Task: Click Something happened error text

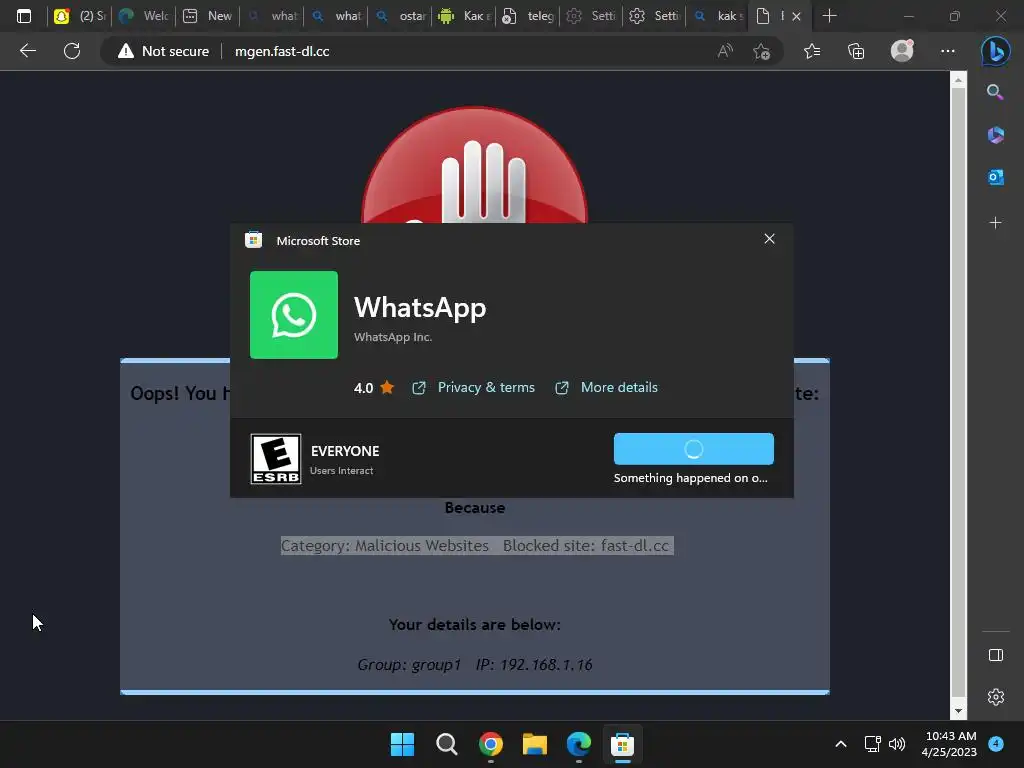Action: pos(690,478)
